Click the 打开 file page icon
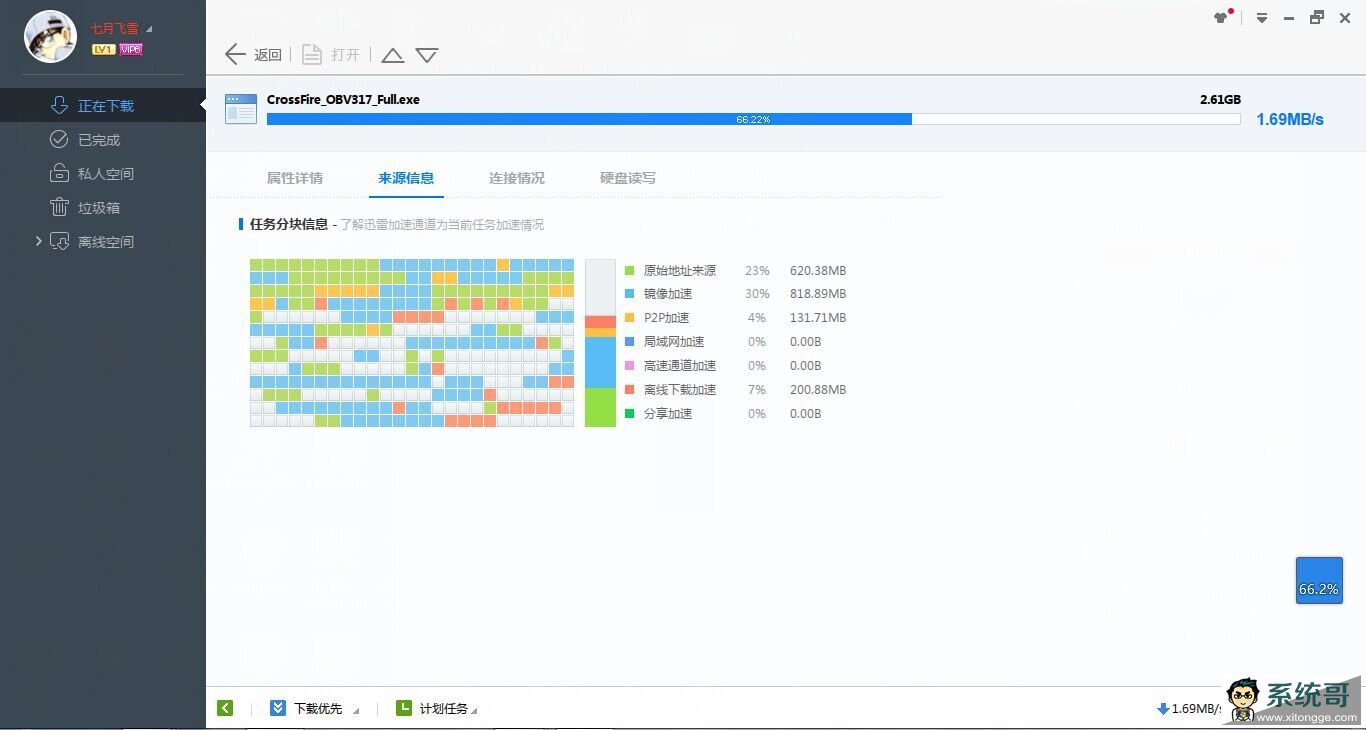 pos(312,55)
